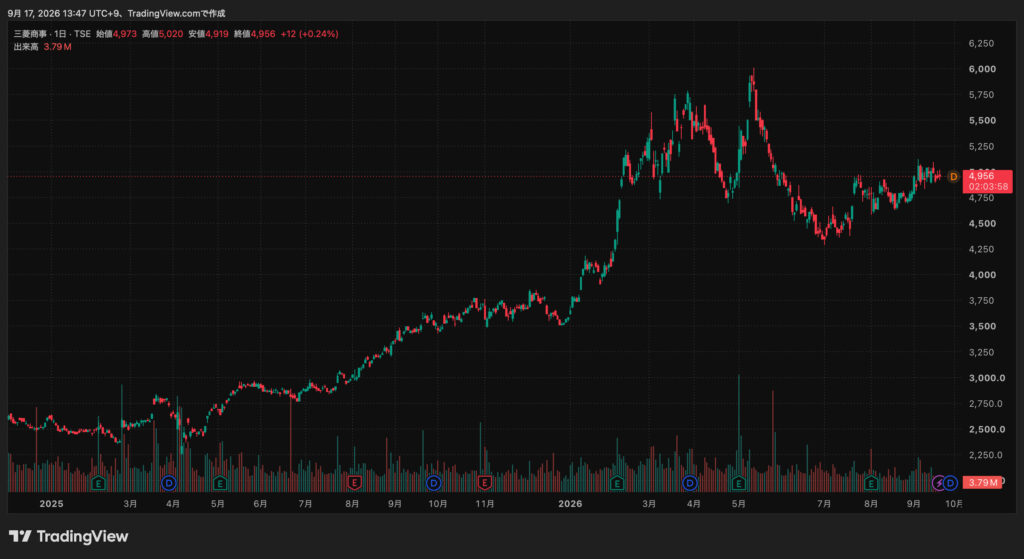Click the 3,250 price axis label

981,352
